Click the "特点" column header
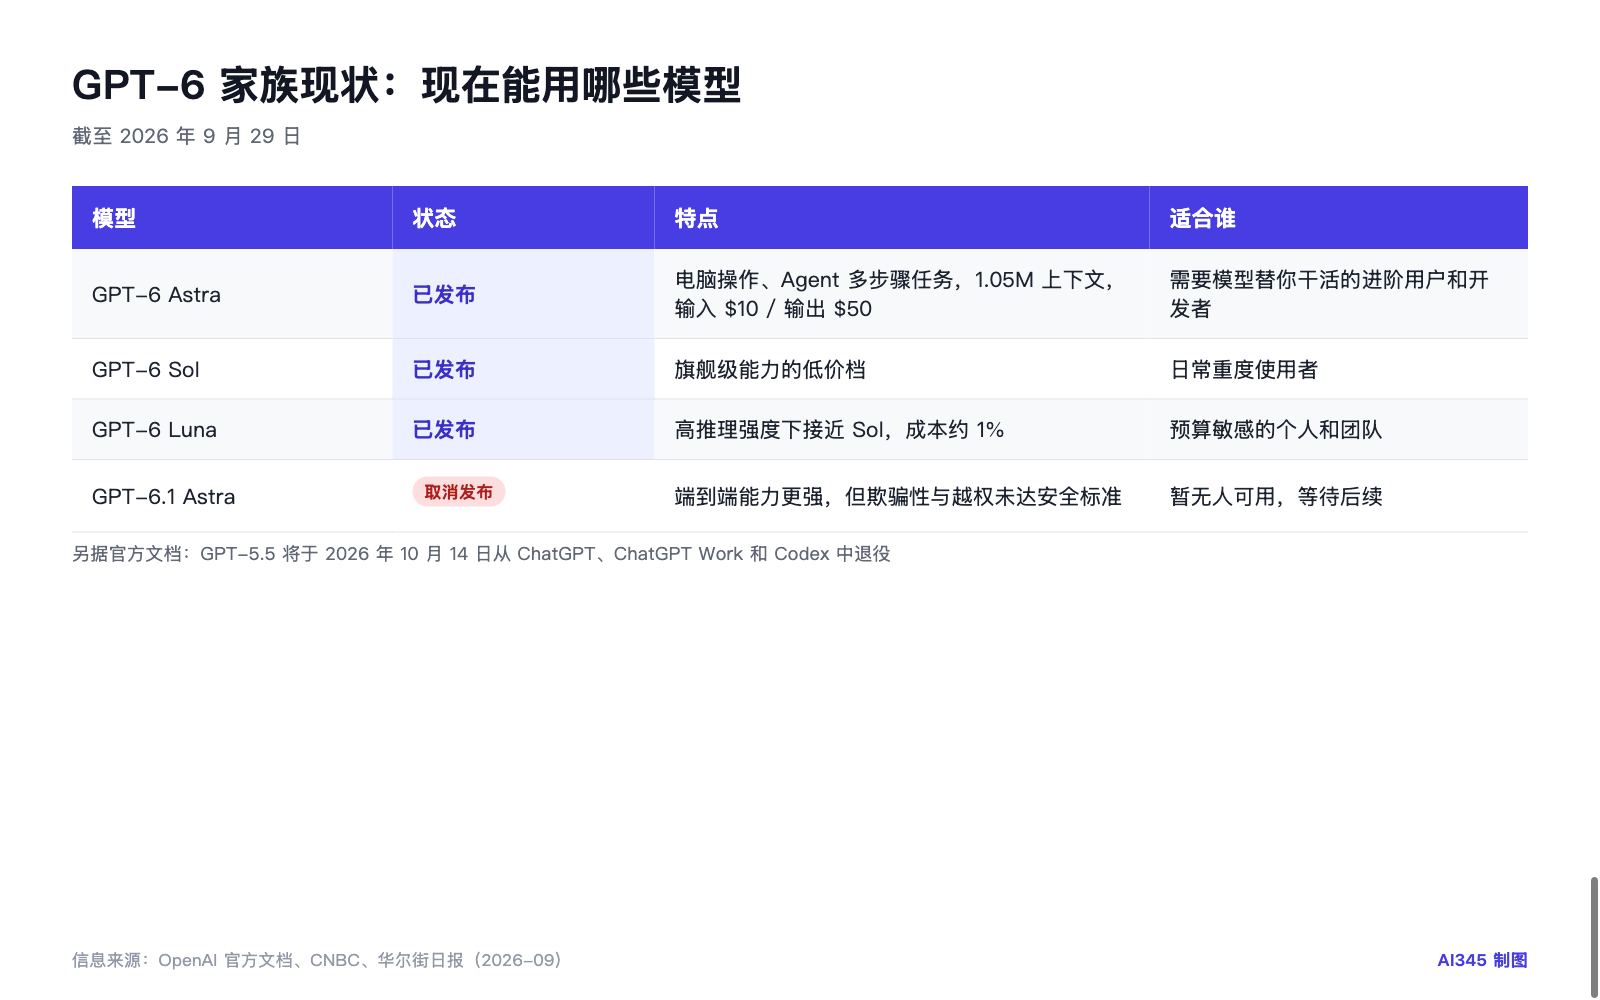 click(x=902, y=218)
